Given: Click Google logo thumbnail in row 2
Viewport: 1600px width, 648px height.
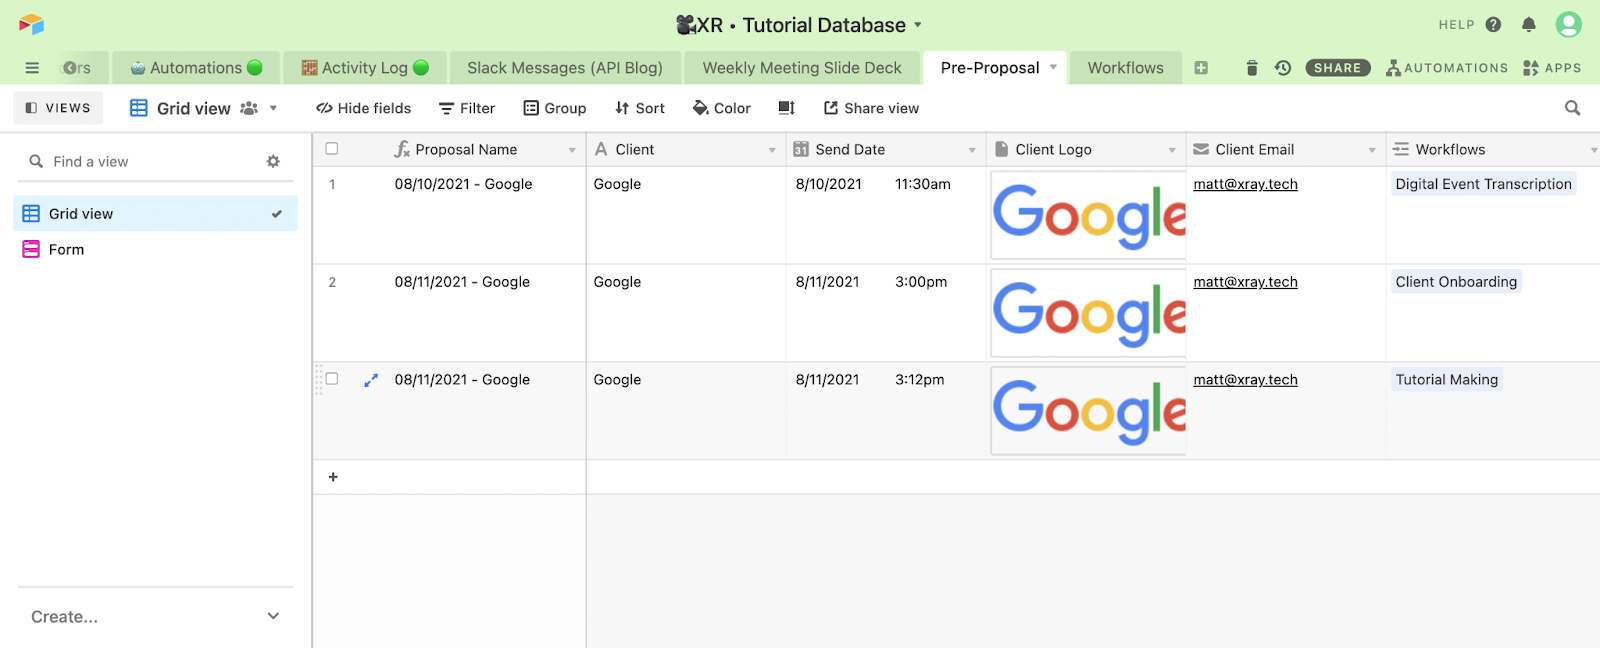Looking at the screenshot, I should [x=1088, y=313].
